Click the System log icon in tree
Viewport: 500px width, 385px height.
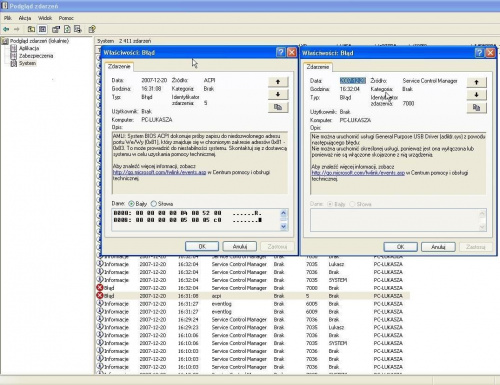pos(14,63)
